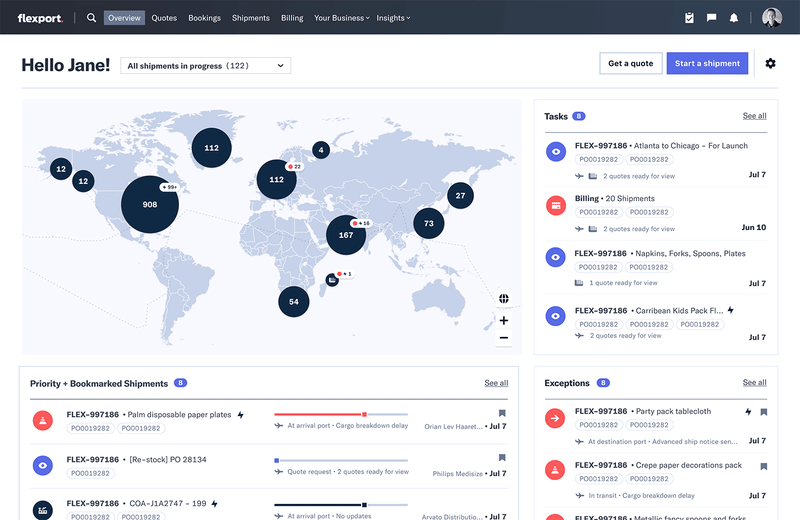This screenshot has width=800, height=520.
Task: Expand the Insights menu
Action: (x=394, y=18)
